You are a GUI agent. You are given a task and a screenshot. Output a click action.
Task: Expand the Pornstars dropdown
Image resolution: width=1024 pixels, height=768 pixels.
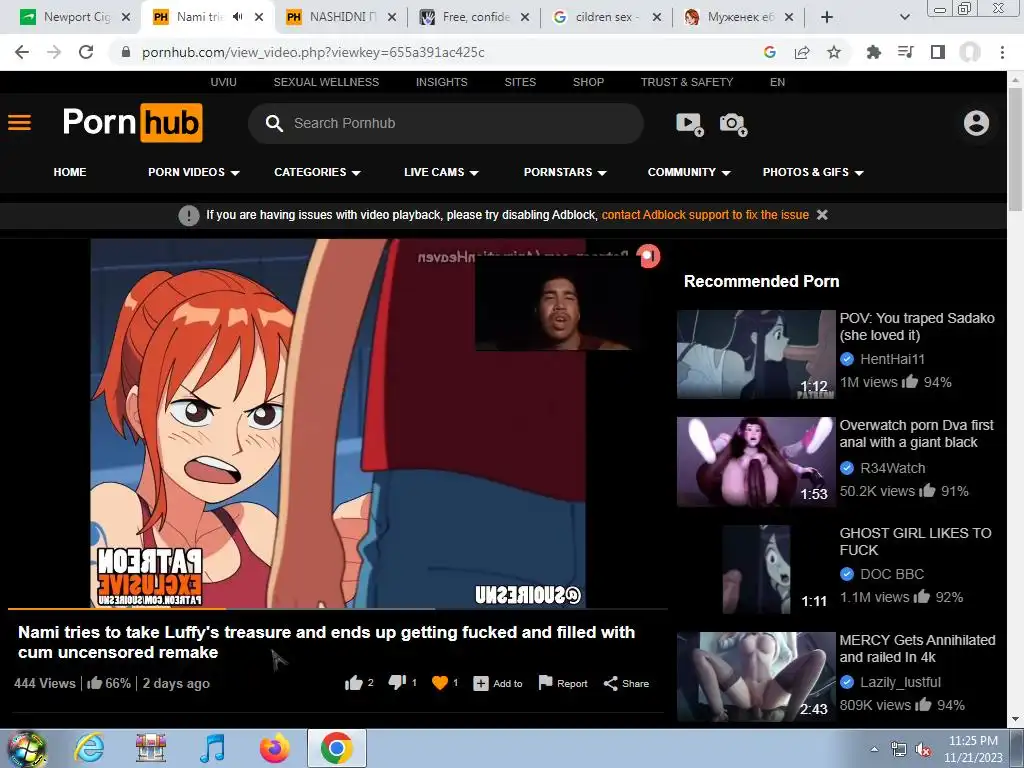pyautogui.click(x=566, y=172)
